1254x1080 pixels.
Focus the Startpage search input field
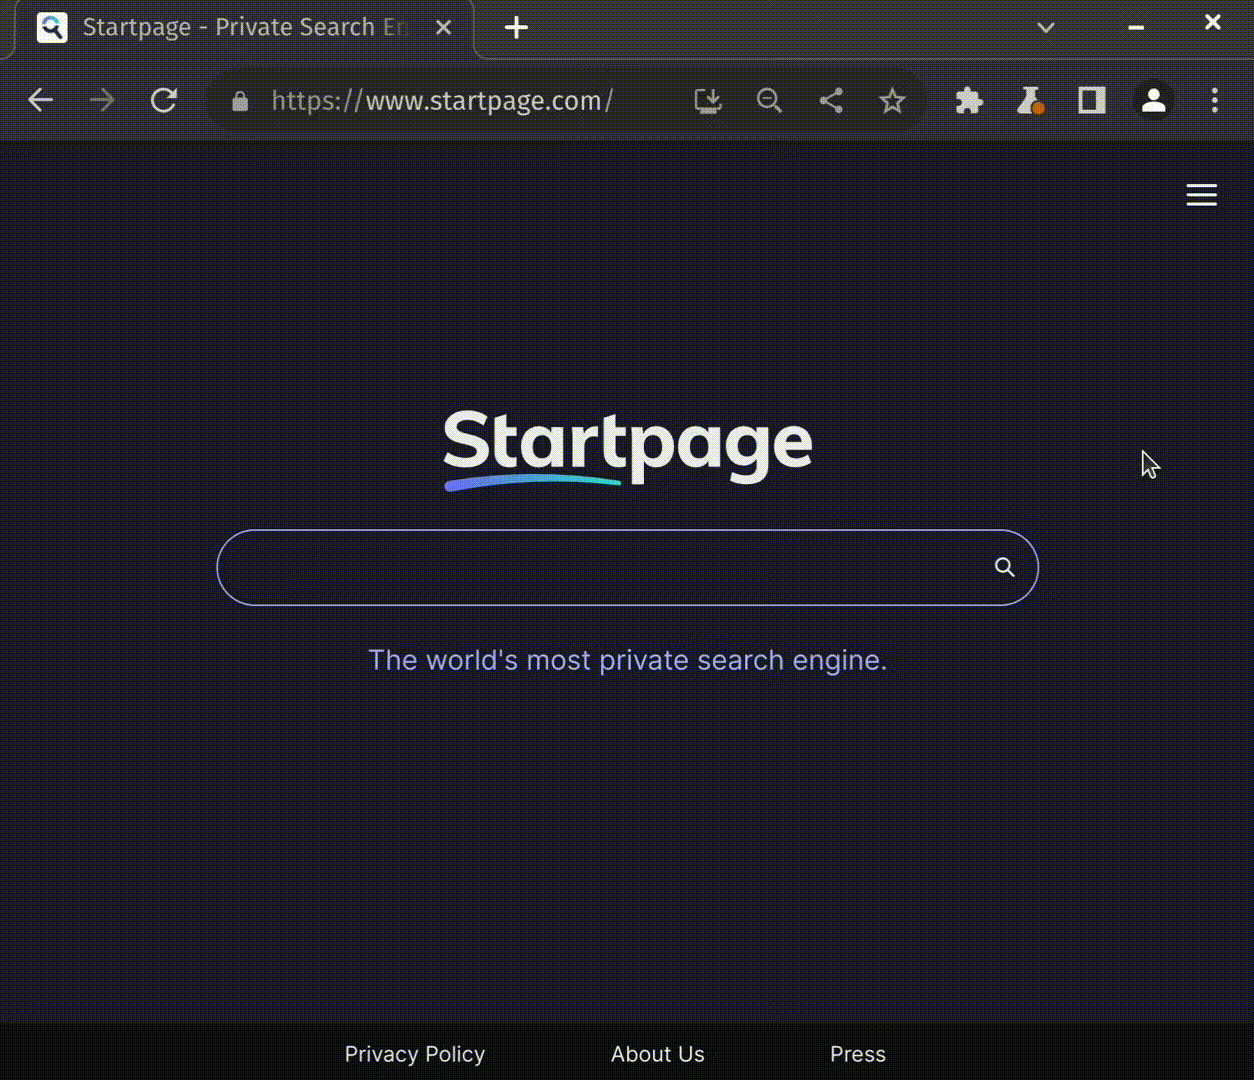pos(600,567)
